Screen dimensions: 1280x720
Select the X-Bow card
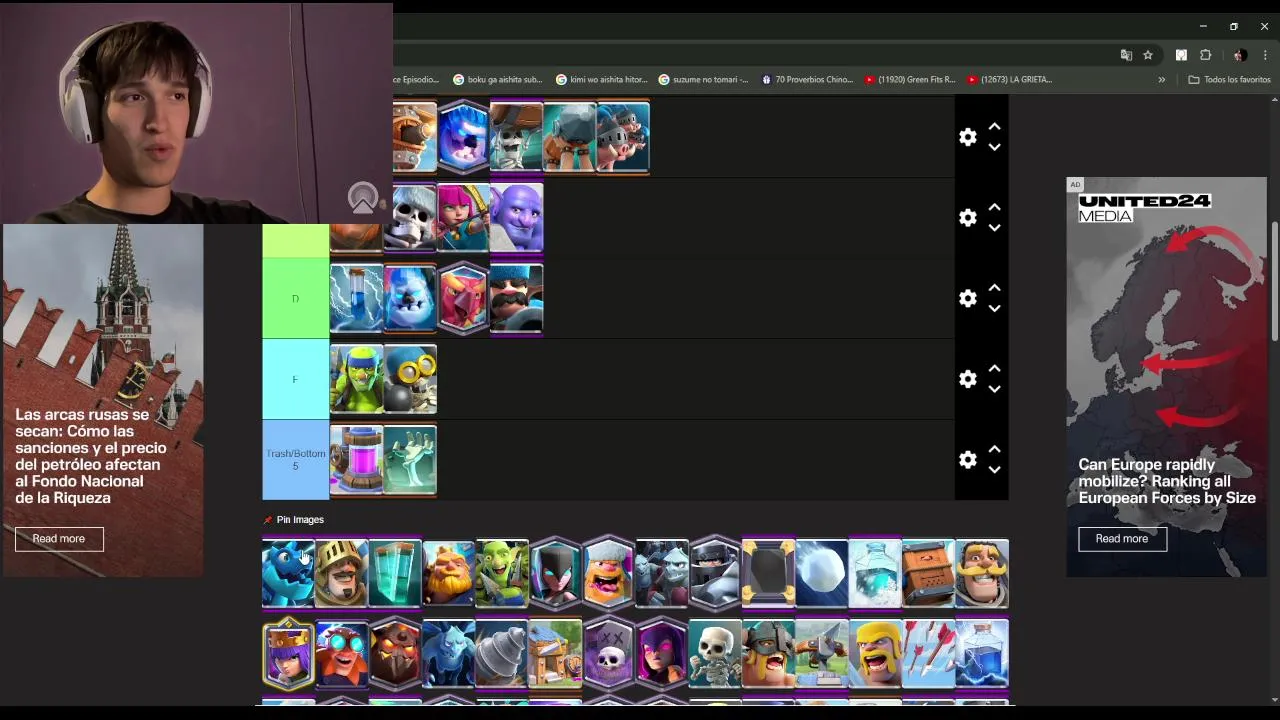click(822, 653)
